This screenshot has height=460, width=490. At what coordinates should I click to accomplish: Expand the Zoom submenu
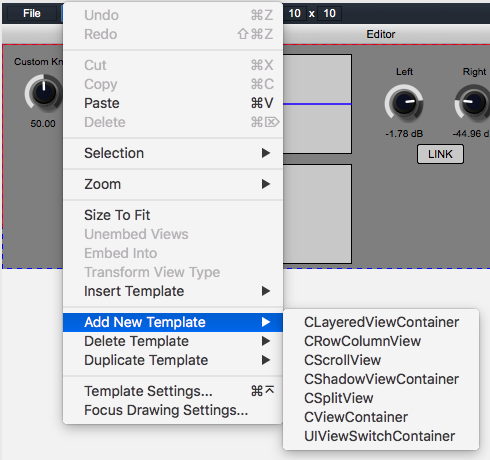pos(173,184)
